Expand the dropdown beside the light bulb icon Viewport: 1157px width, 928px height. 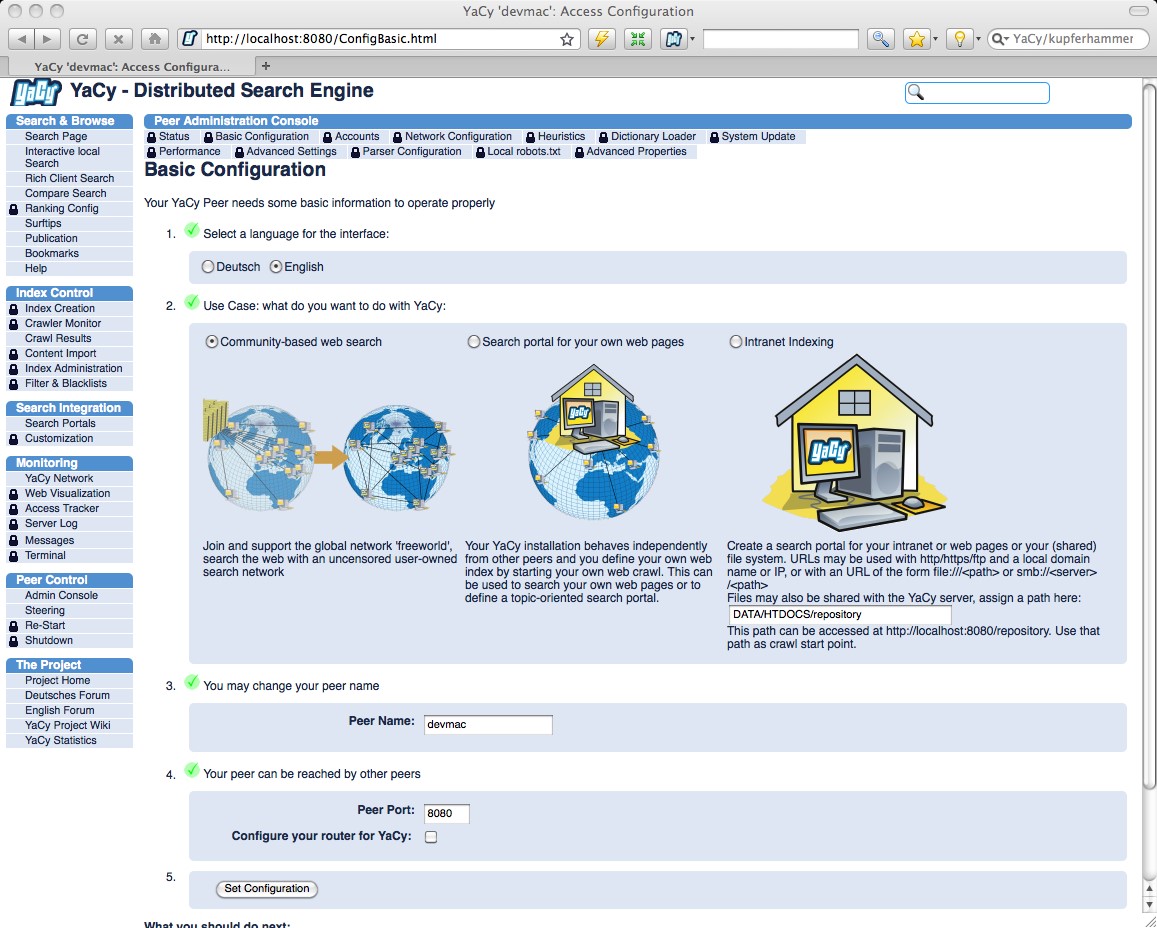pos(978,39)
